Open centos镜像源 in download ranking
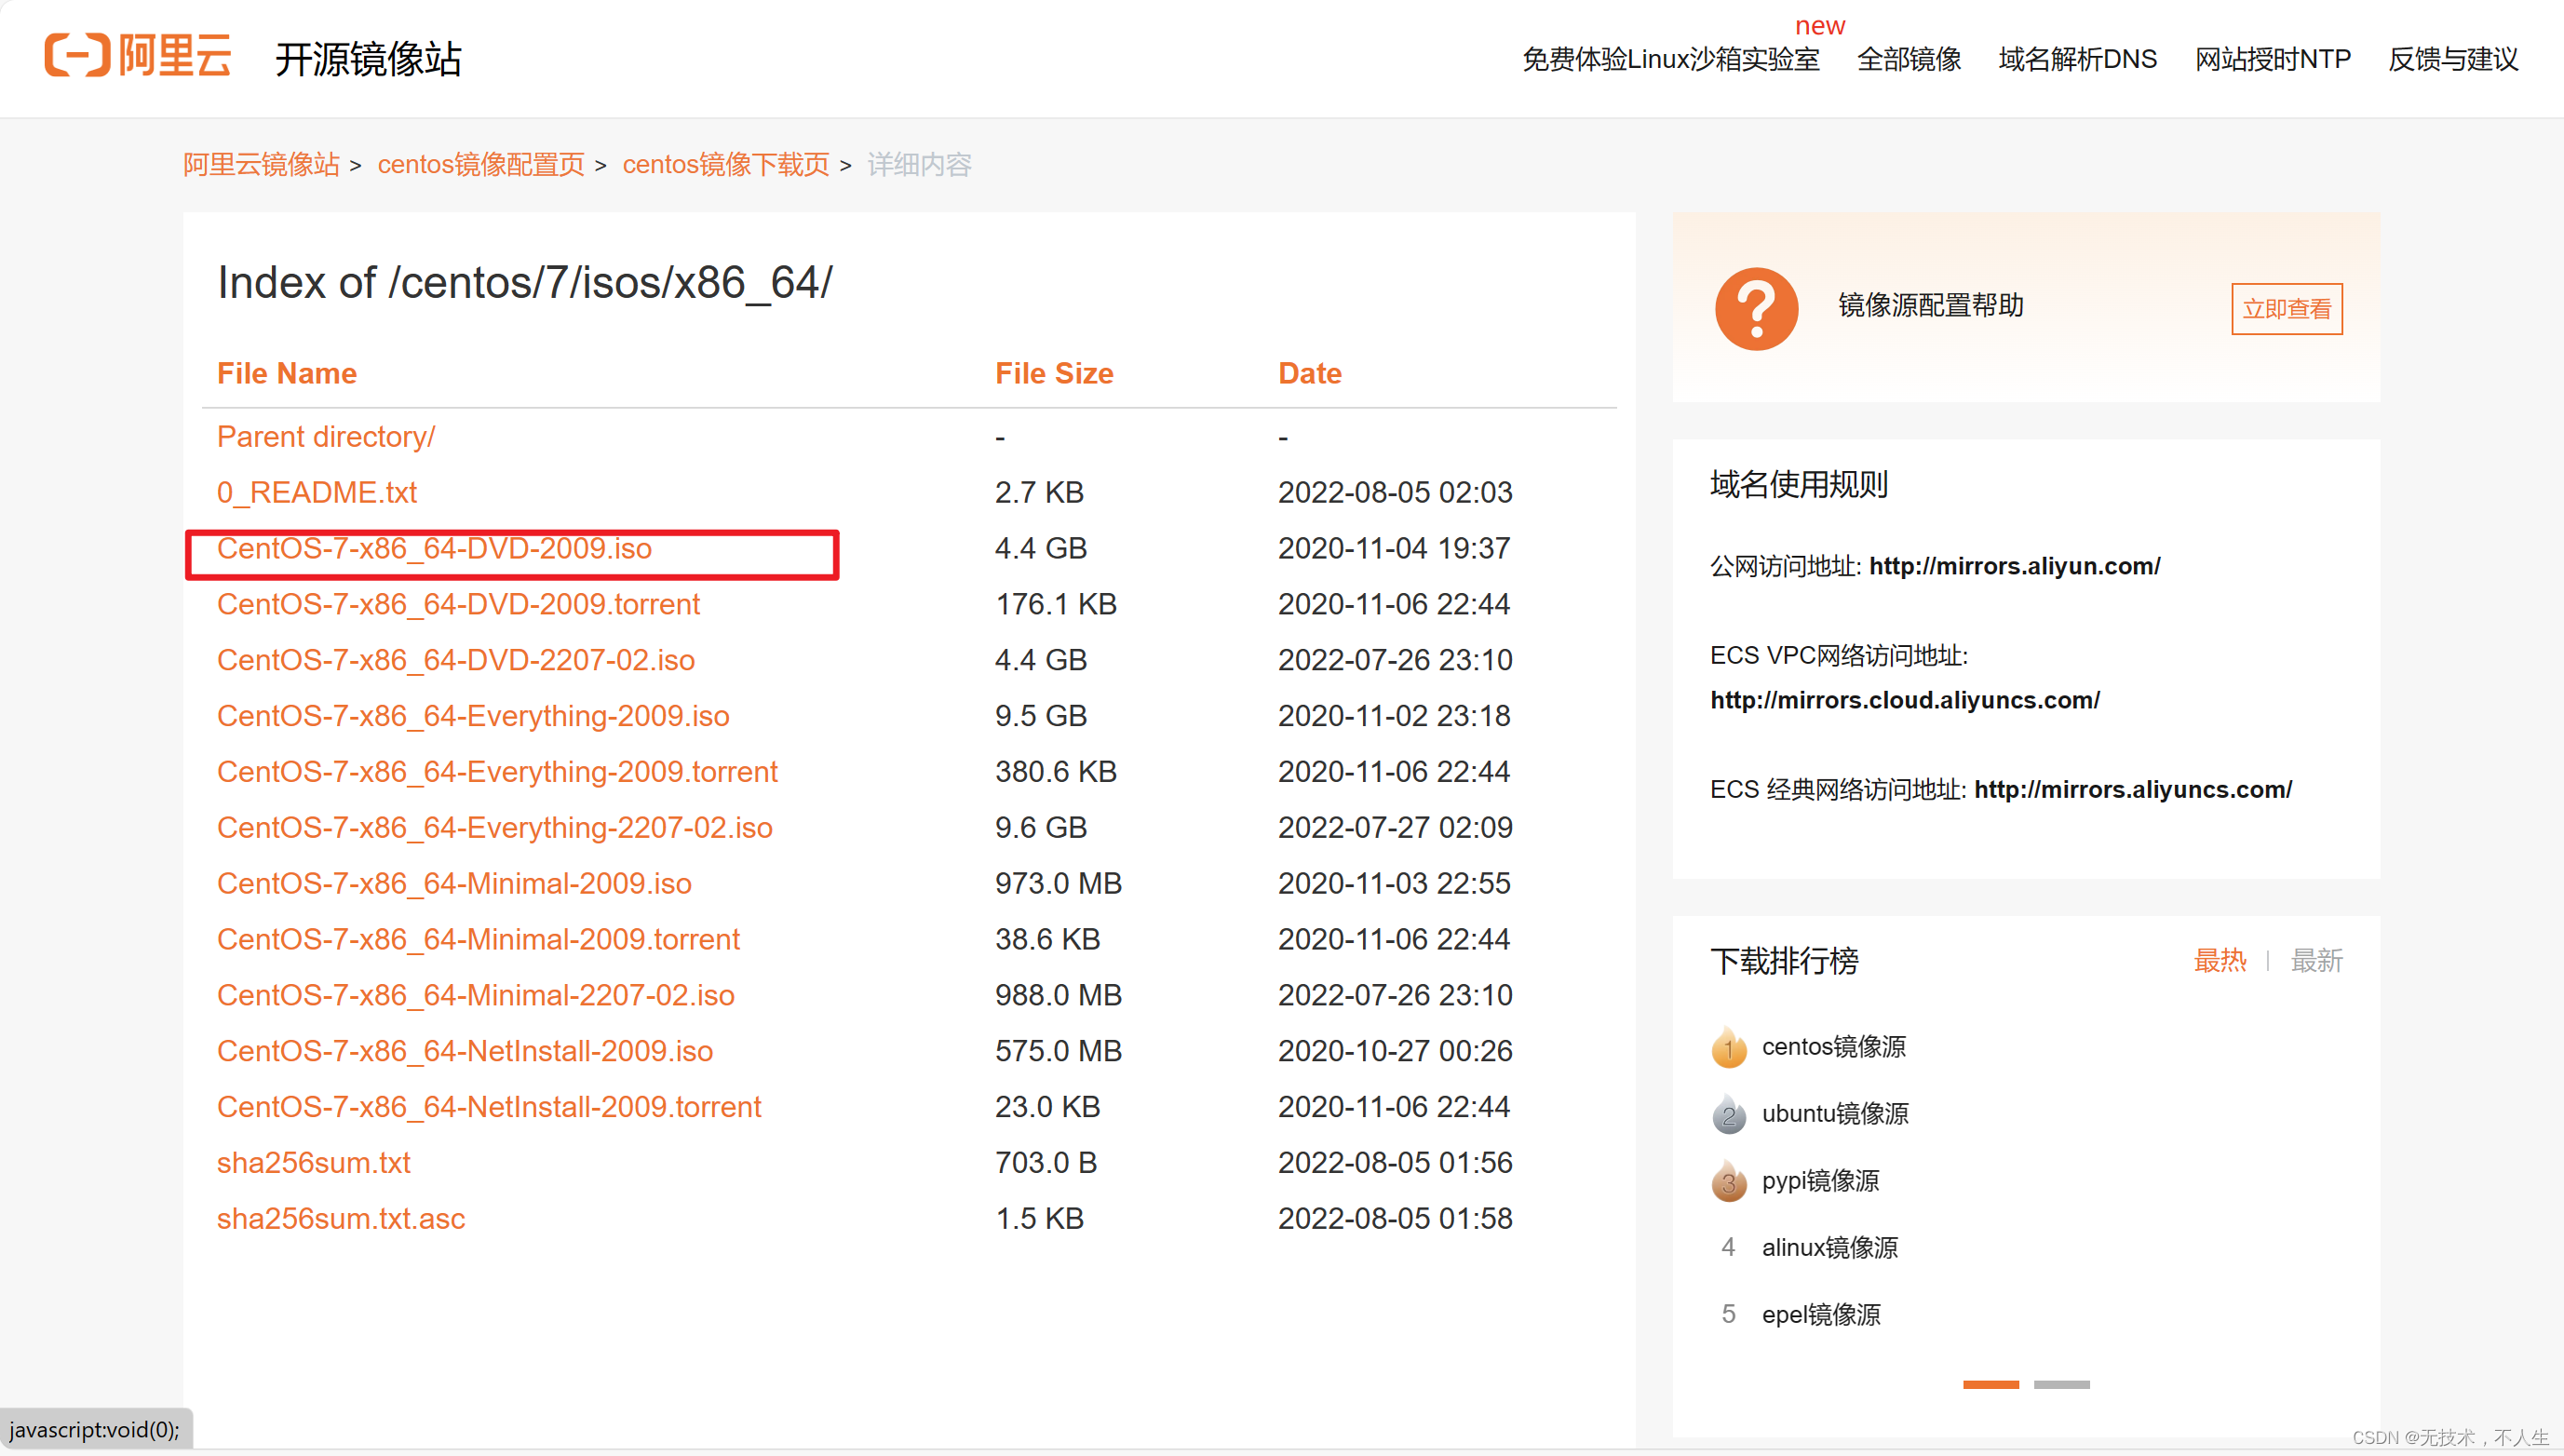Viewport: 2564px width, 1456px height. (1834, 1047)
